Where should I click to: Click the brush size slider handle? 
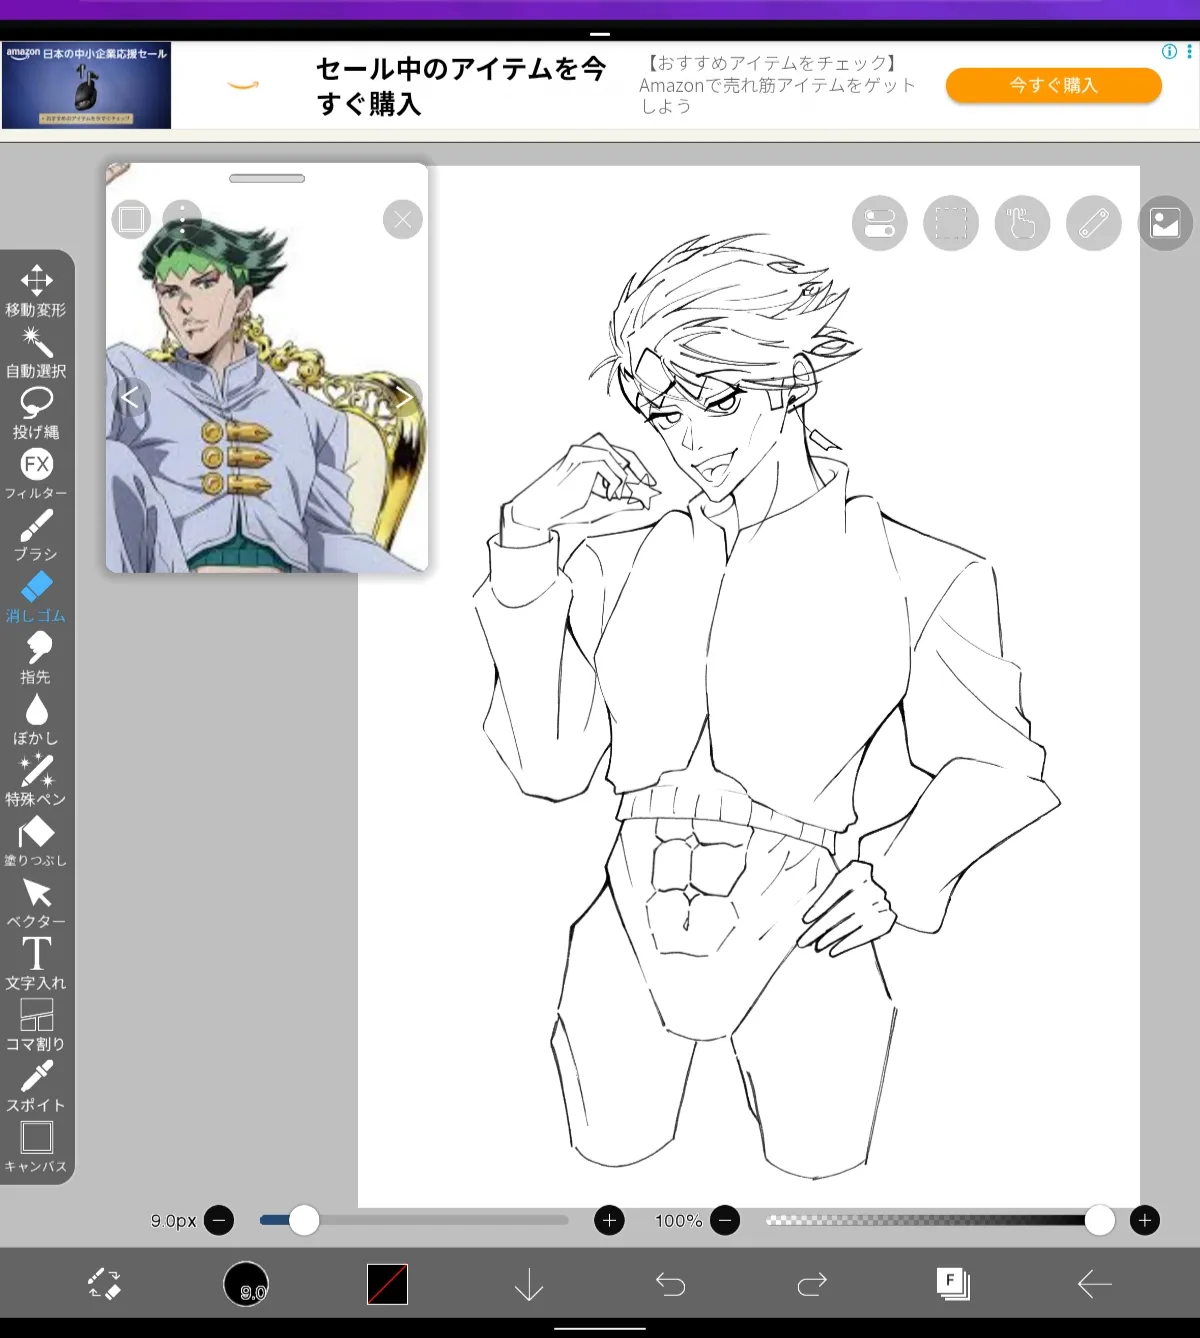tap(304, 1220)
